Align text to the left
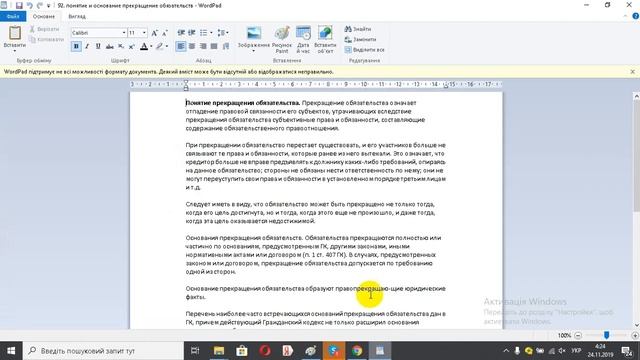 click(181, 47)
